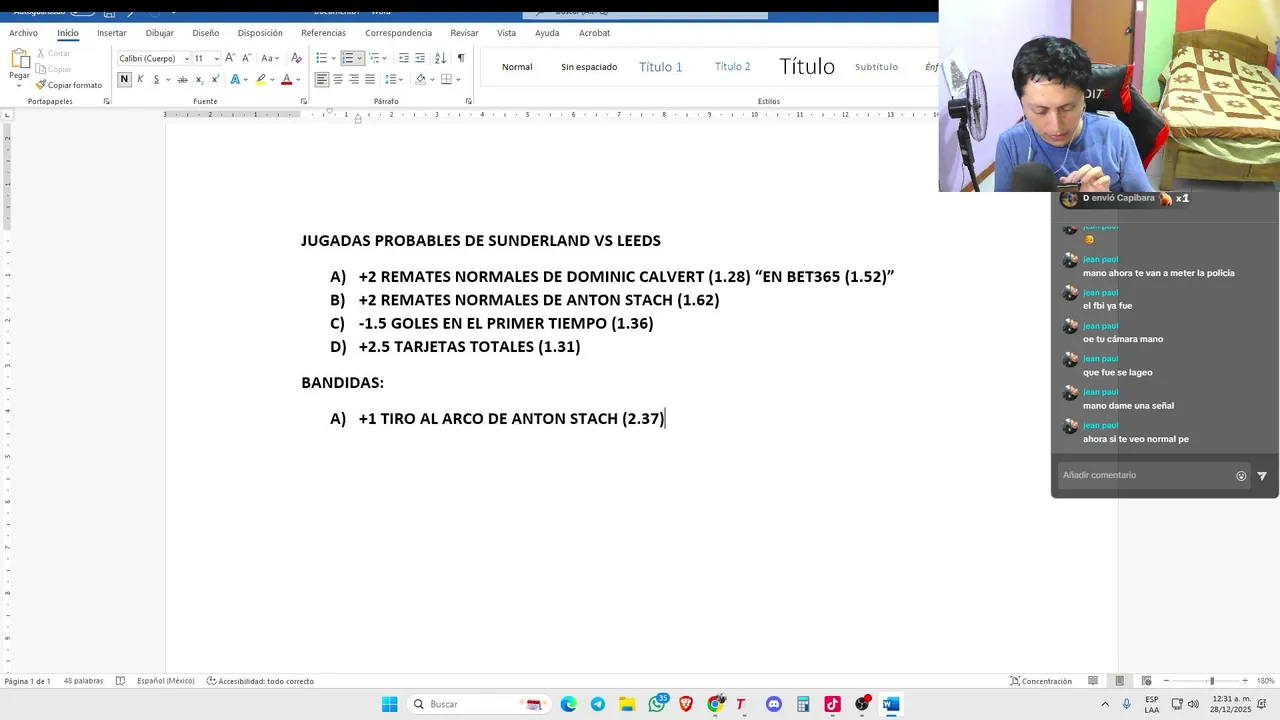The image size is (1280, 720).
Task: Click the send comment arrow icon
Action: tap(1262, 476)
